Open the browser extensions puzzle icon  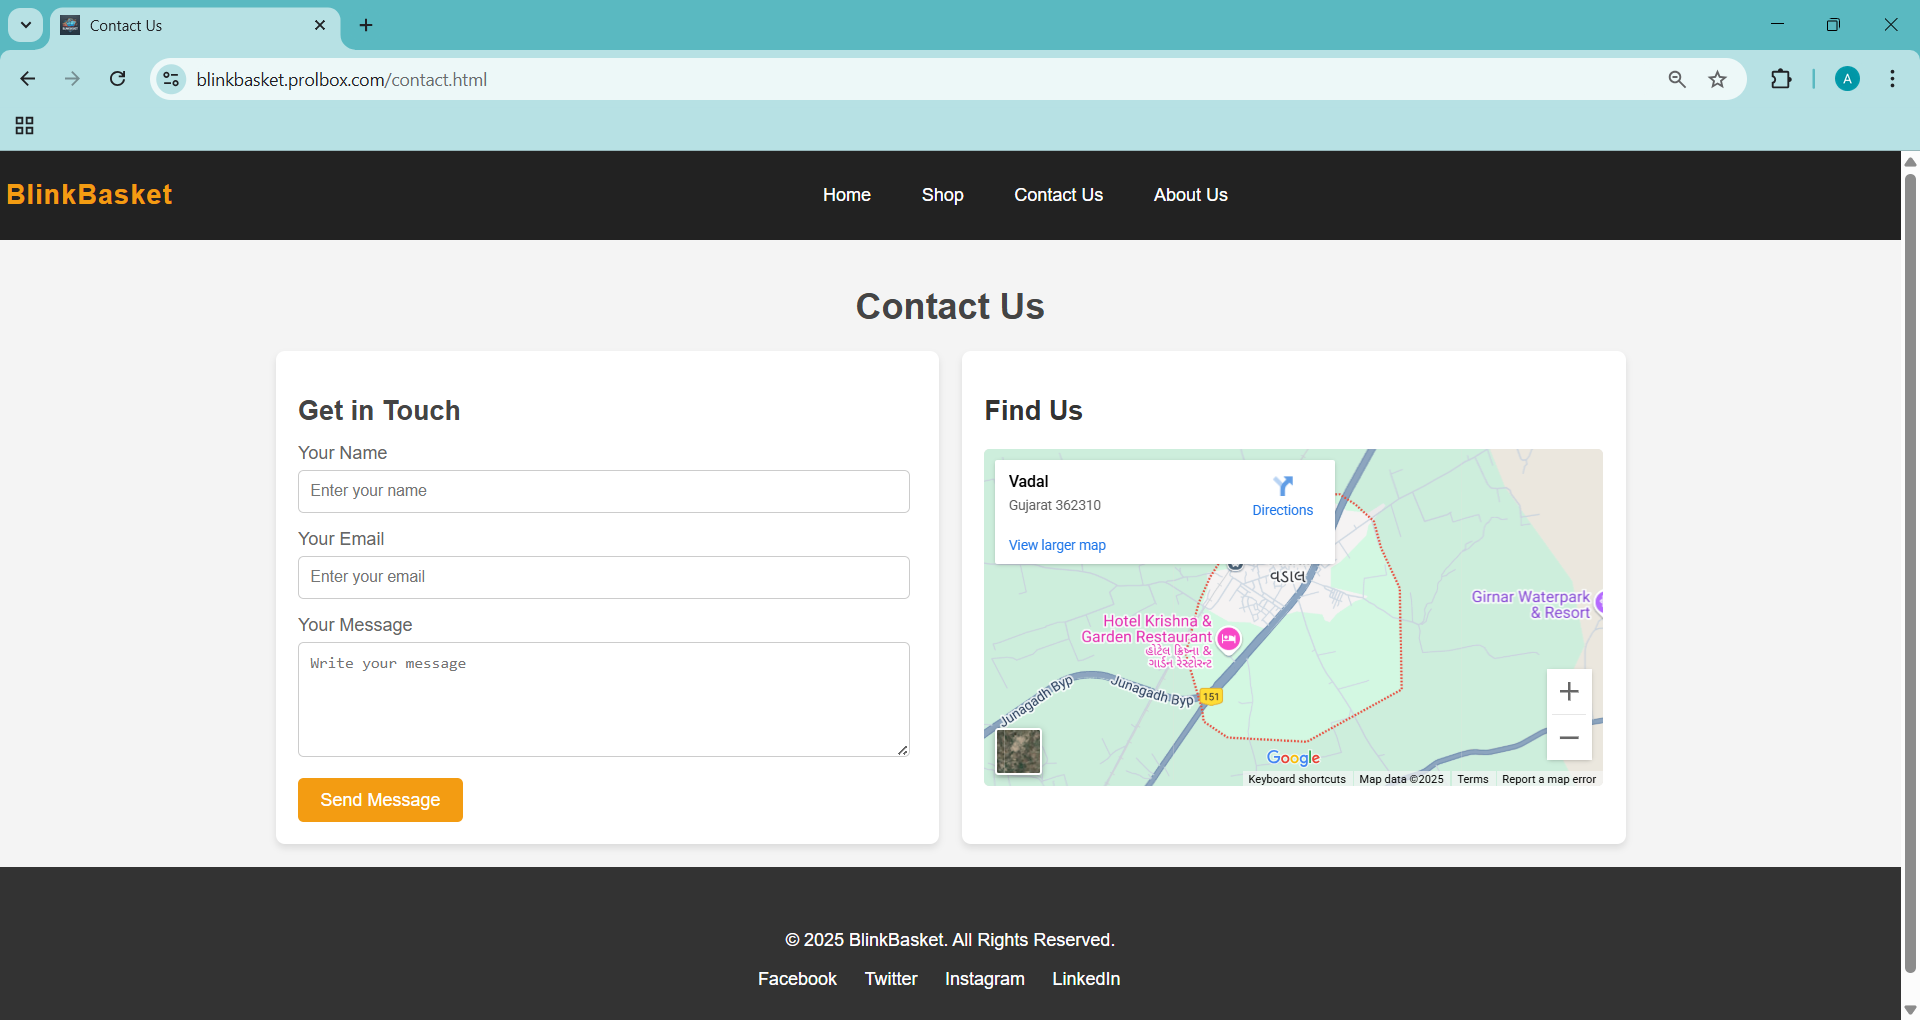1780,79
